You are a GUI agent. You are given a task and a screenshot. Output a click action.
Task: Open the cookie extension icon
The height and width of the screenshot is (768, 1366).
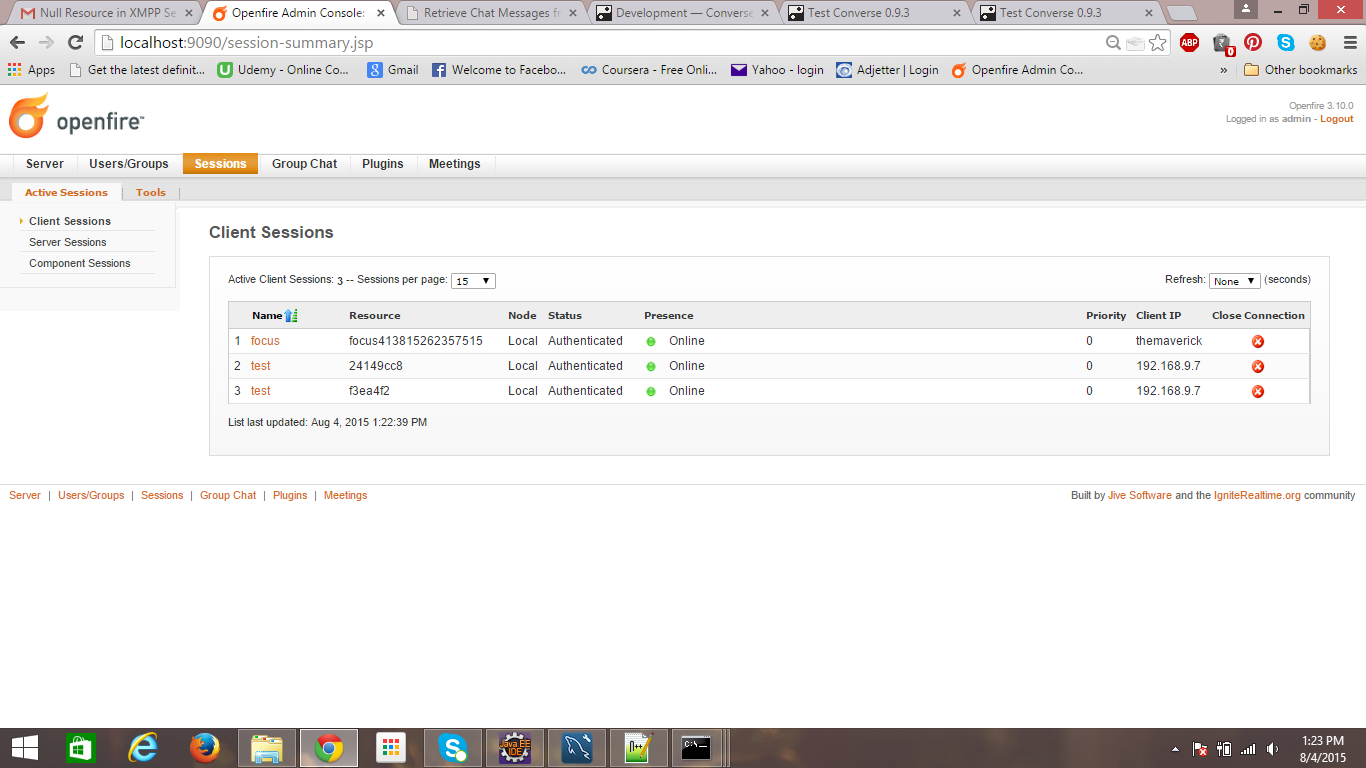click(1317, 43)
